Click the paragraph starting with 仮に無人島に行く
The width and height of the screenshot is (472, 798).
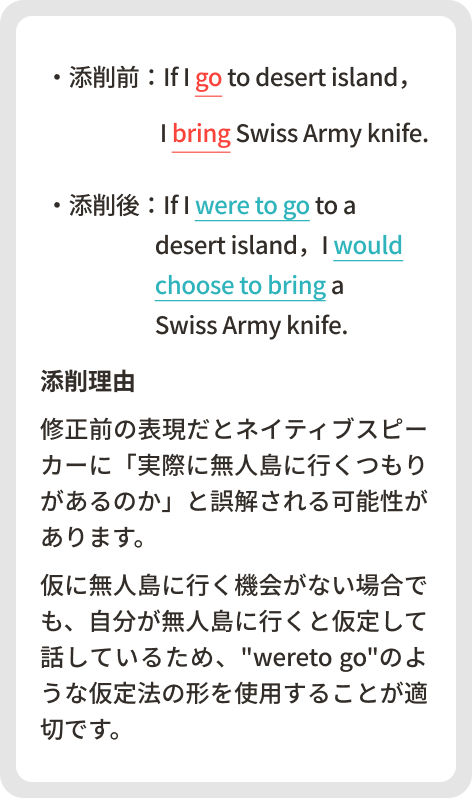pyautogui.click(x=234, y=657)
